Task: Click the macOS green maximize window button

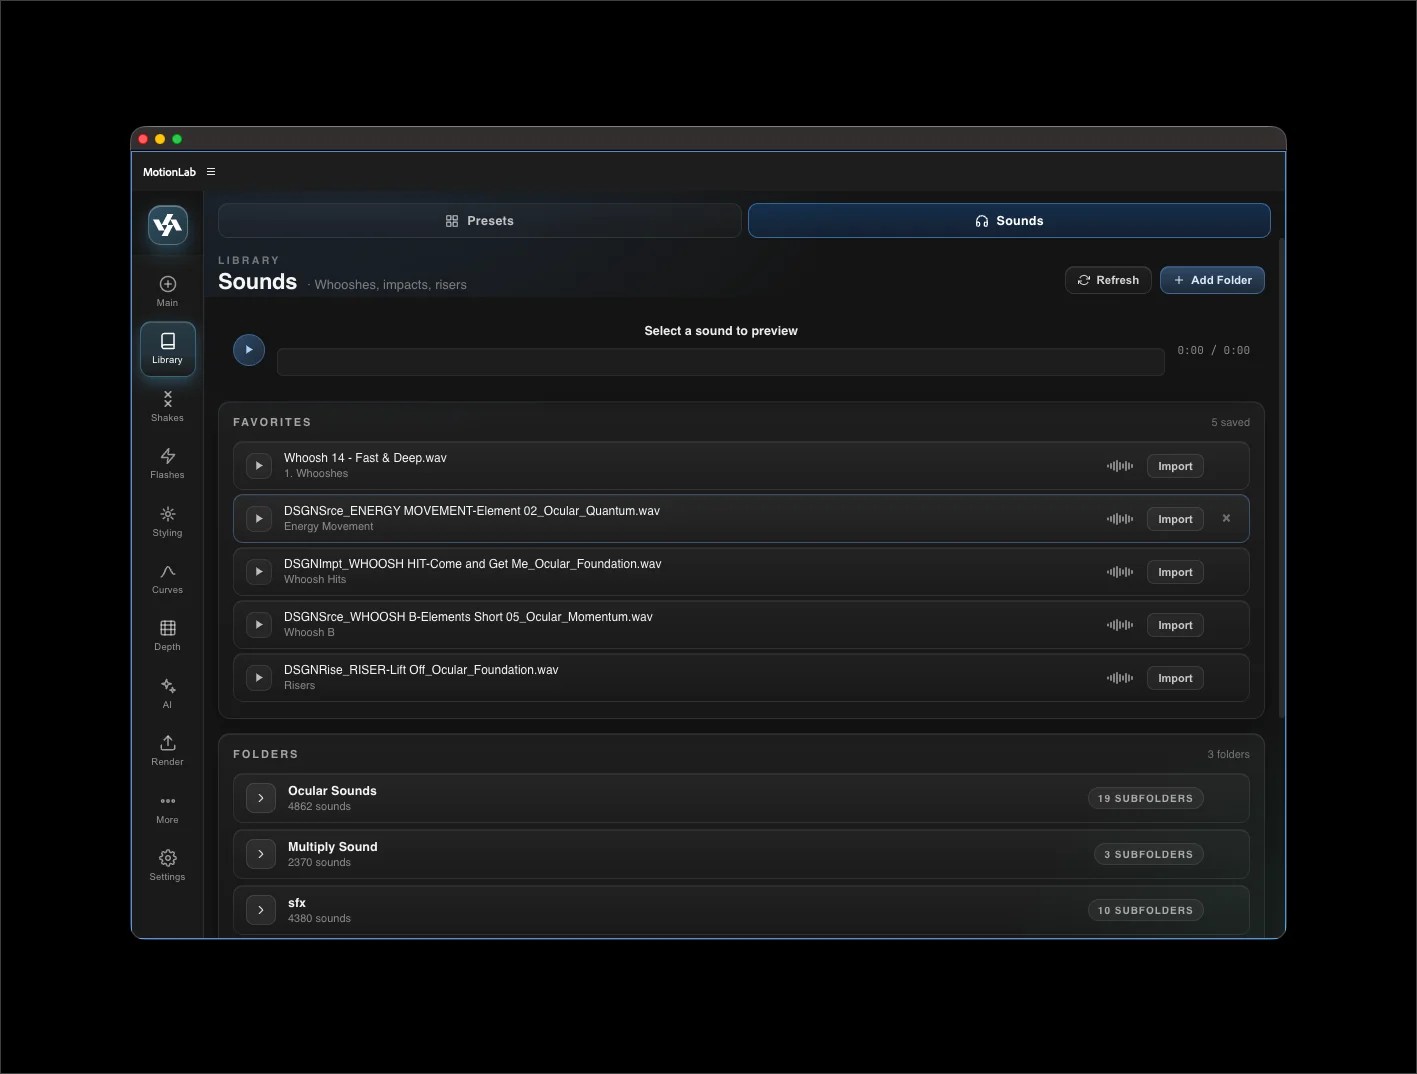Action: click(x=177, y=139)
